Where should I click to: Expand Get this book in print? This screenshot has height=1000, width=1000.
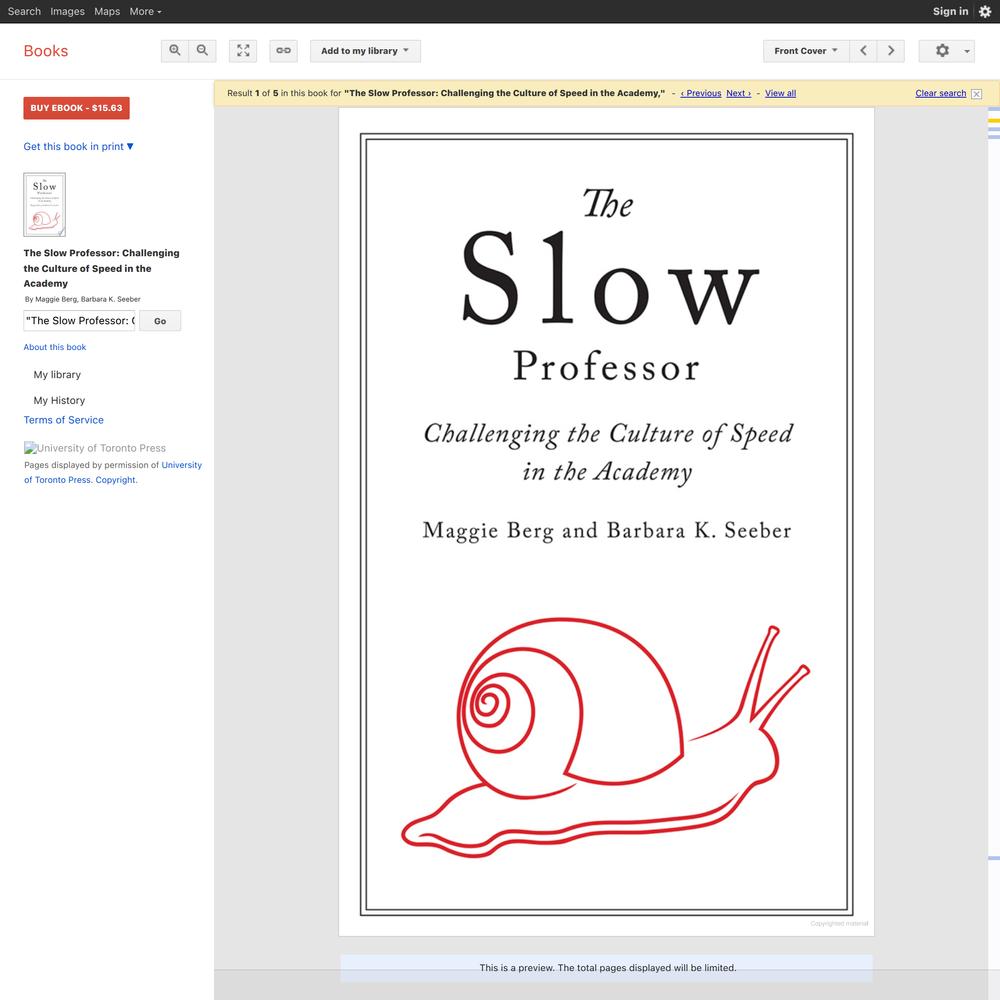[x=78, y=147]
